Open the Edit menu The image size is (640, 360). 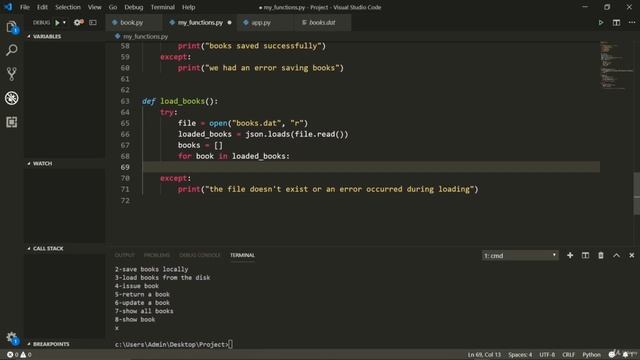click(42, 7)
